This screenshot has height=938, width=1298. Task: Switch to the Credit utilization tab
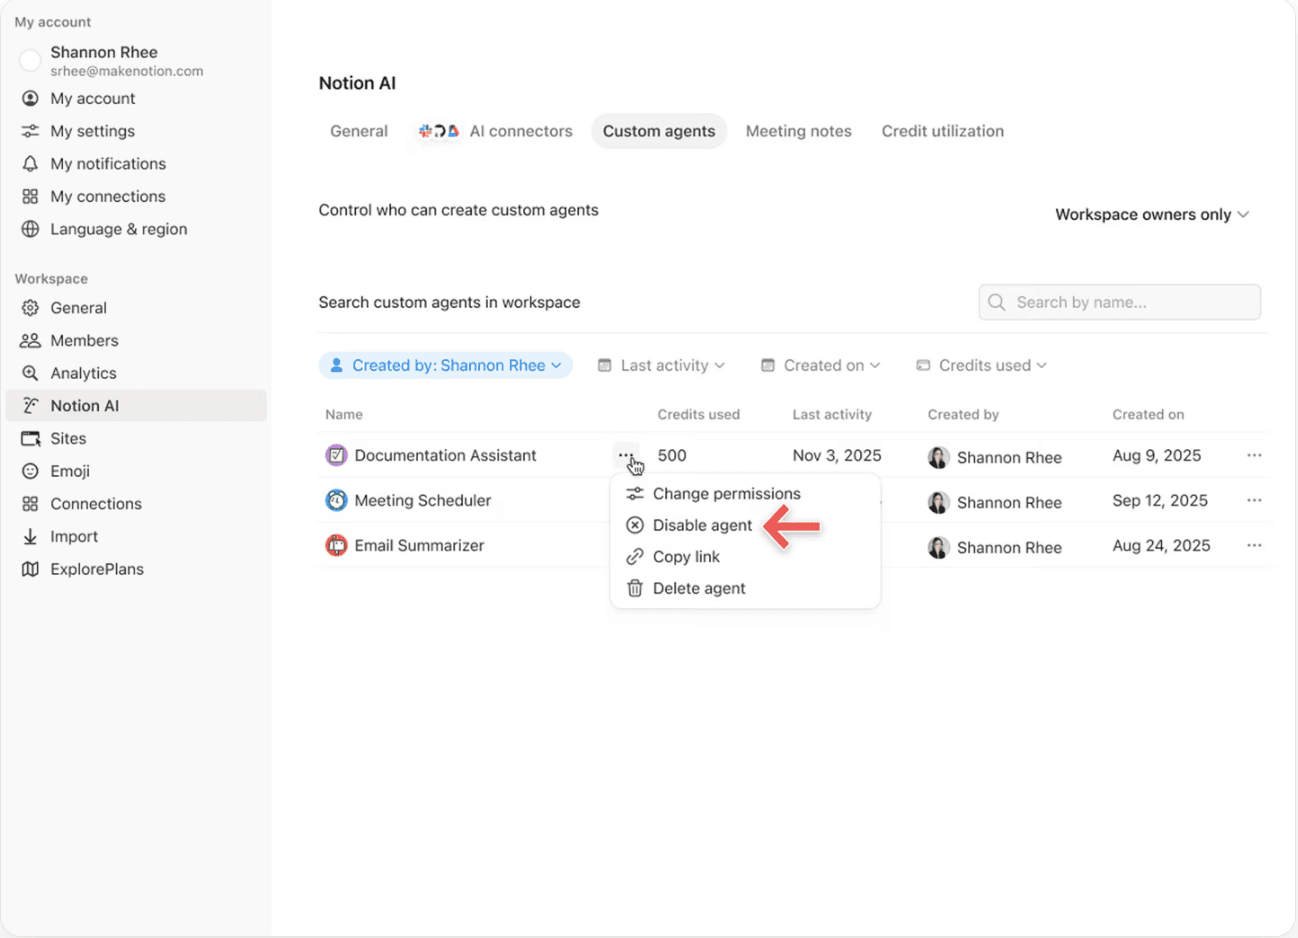pos(942,131)
